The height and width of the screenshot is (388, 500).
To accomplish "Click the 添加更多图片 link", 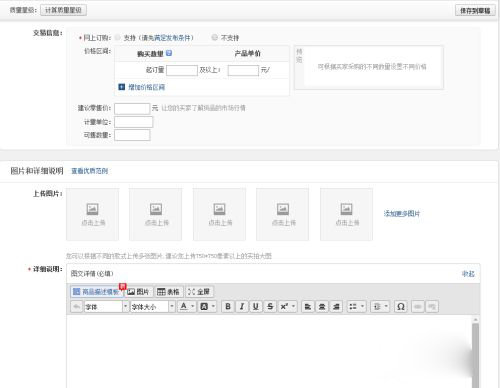I will pyautogui.click(x=402, y=214).
